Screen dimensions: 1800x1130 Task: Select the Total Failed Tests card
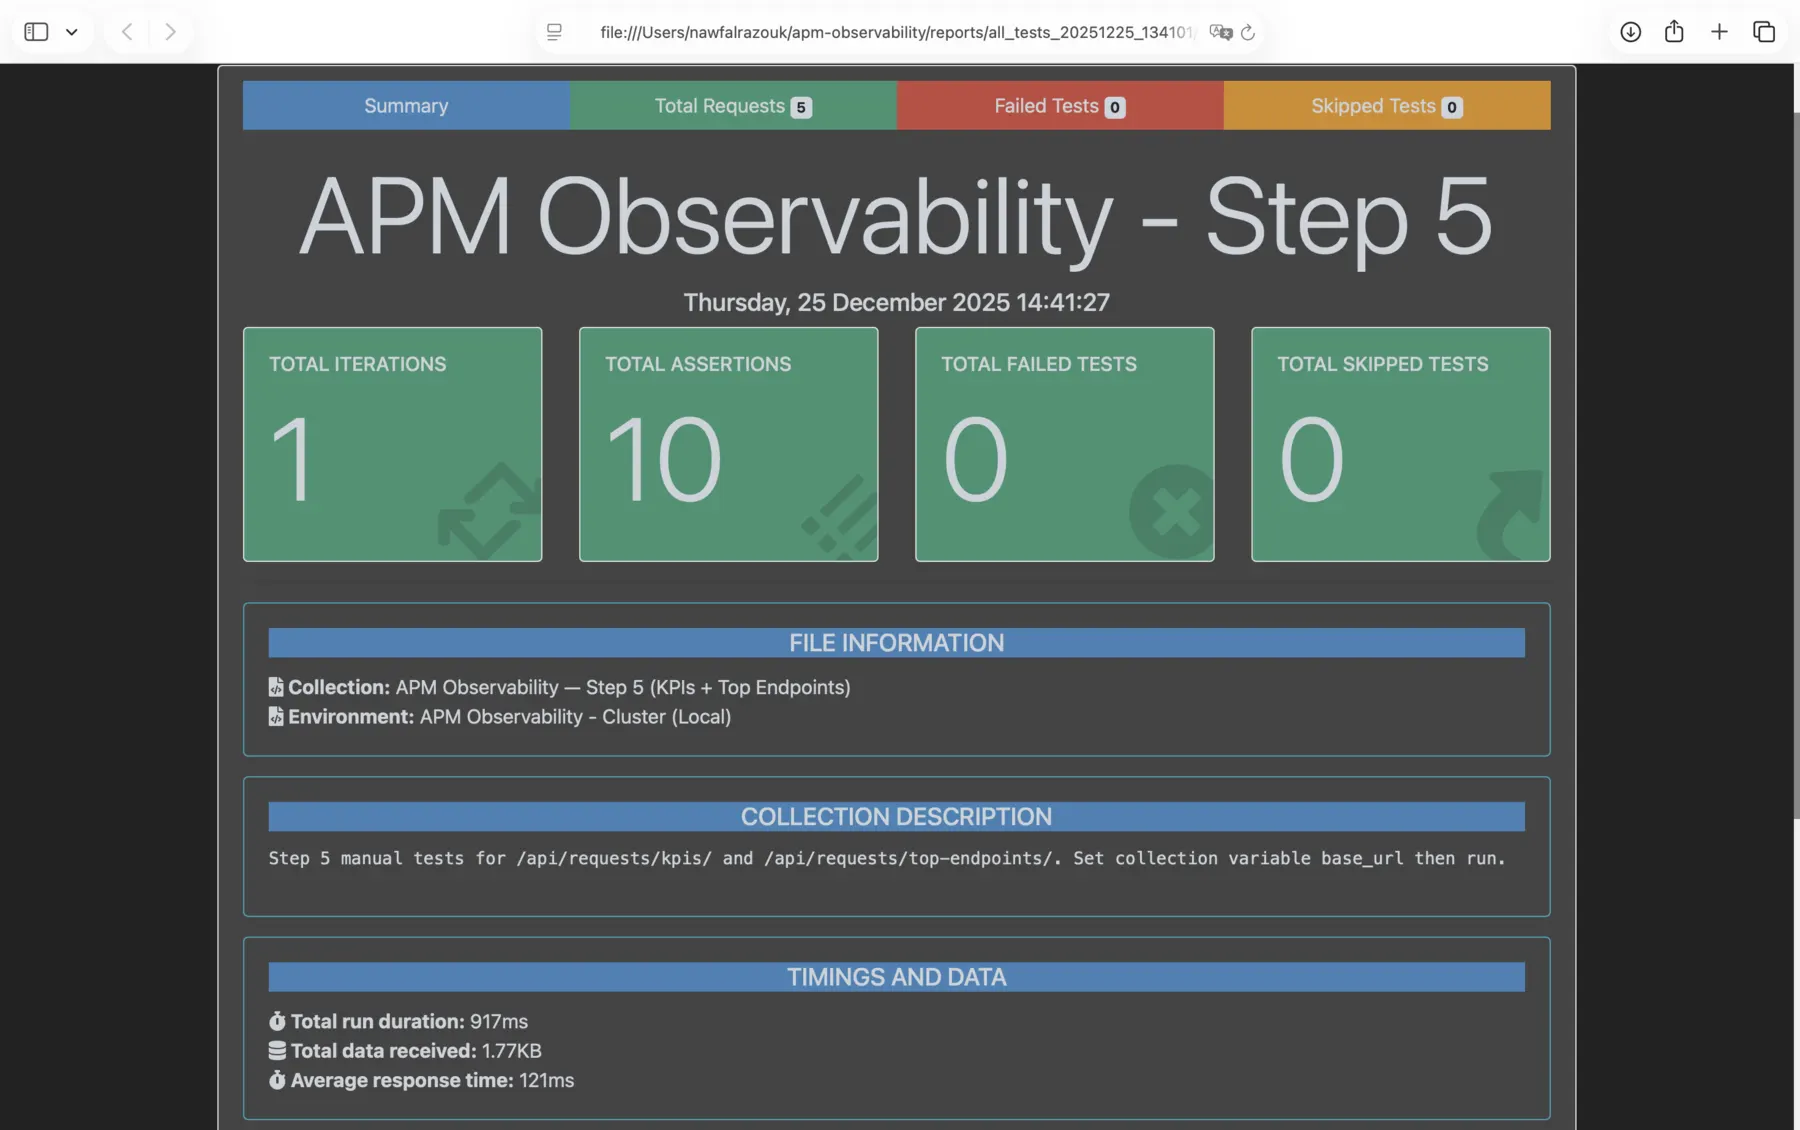coord(1064,444)
